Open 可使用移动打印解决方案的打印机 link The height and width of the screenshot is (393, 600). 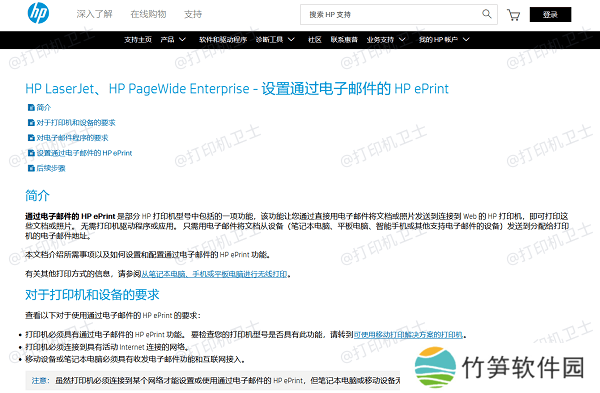(x=408, y=335)
